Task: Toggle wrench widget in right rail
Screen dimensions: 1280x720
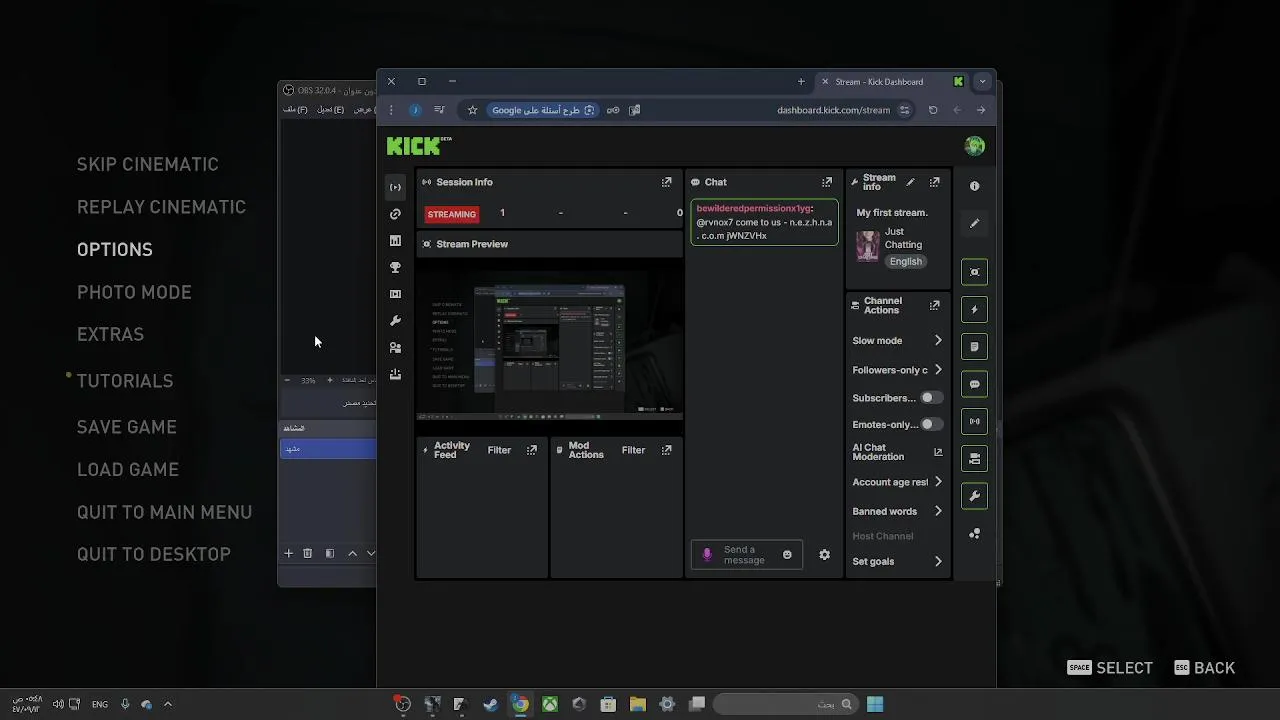Action: click(x=974, y=496)
